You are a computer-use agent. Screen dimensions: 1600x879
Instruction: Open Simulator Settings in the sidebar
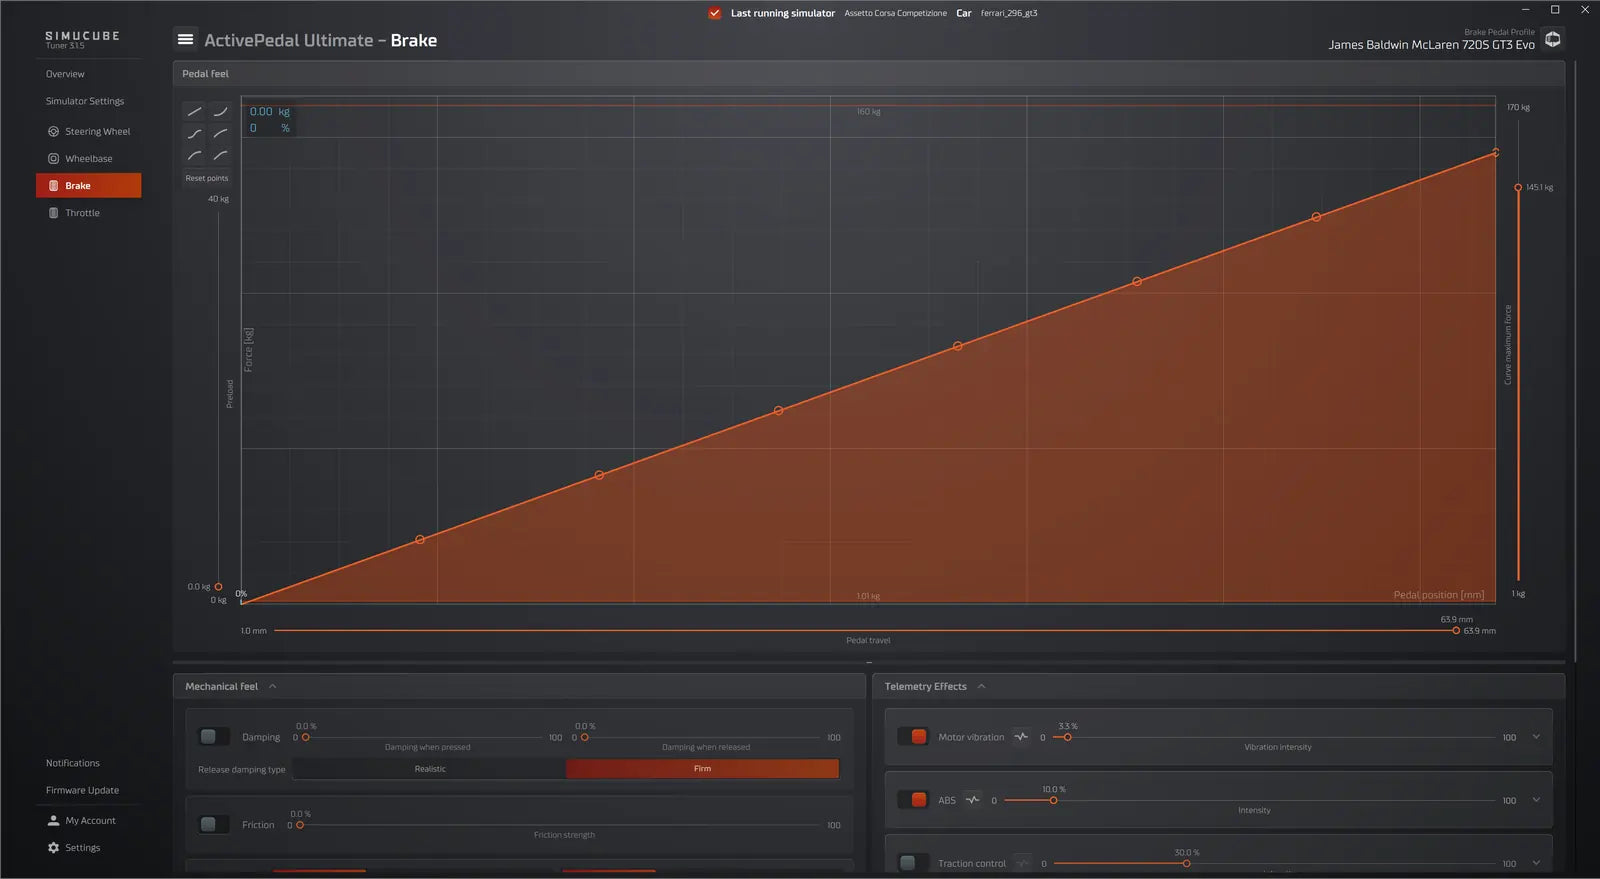click(85, 101)
